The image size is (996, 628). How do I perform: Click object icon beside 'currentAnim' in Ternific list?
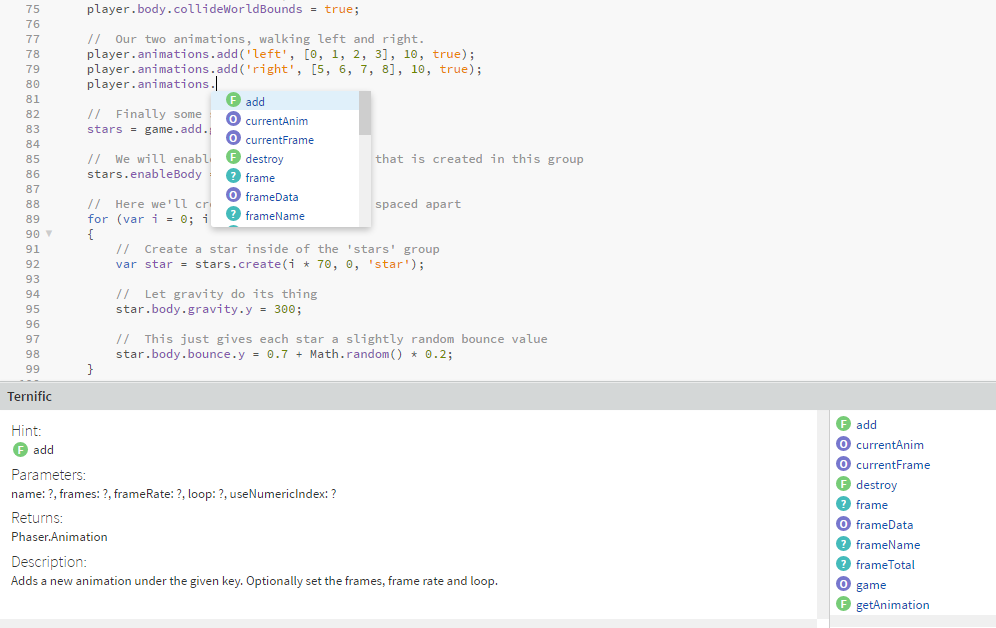point(844,444)
